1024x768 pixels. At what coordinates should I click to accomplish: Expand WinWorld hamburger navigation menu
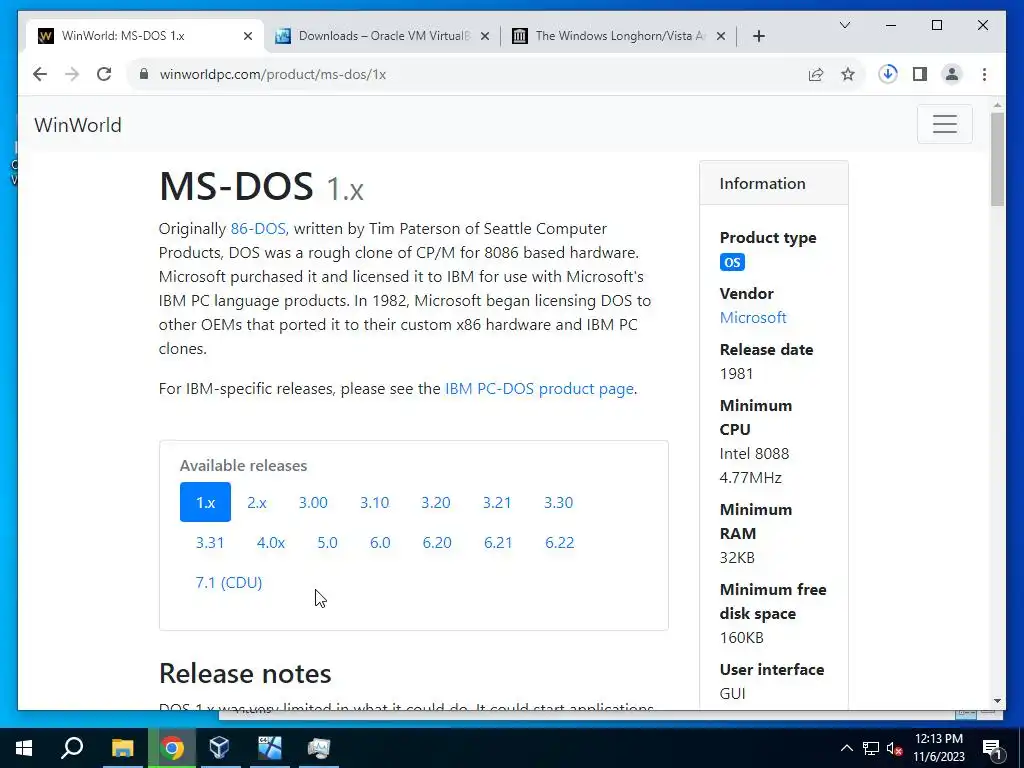pos(944,124)
